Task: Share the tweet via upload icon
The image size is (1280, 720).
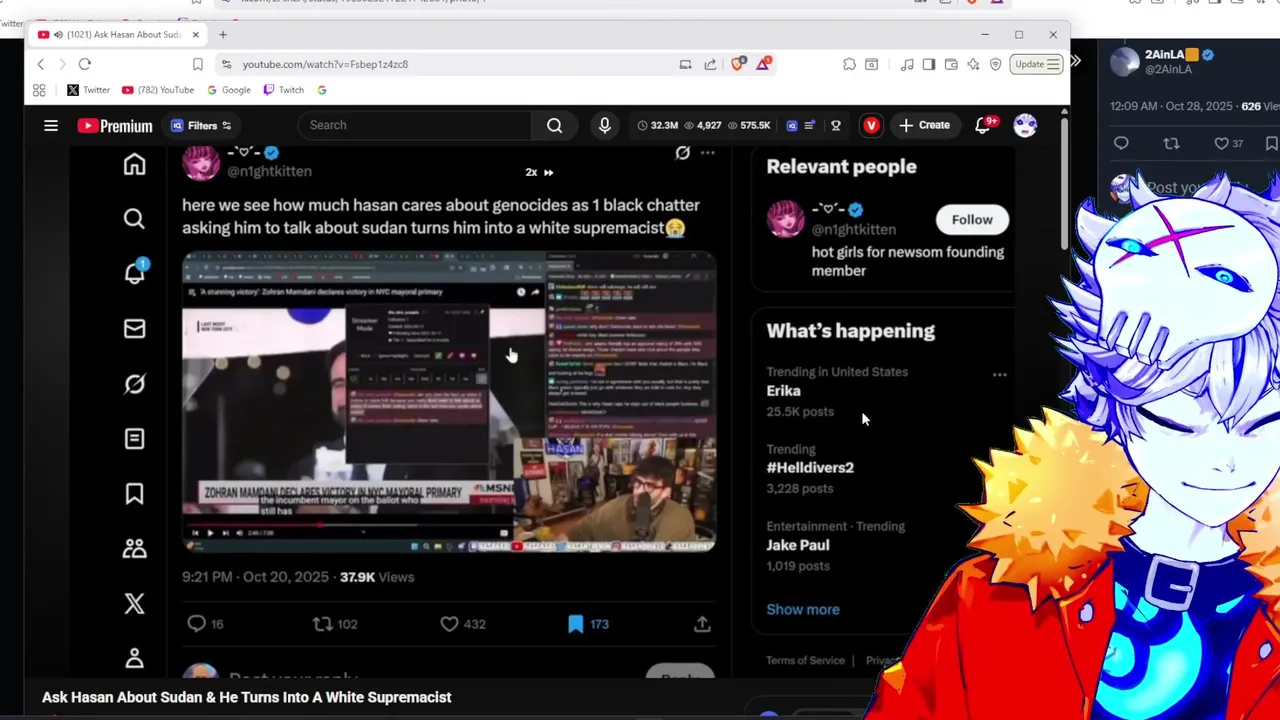Action: [702, 624]
